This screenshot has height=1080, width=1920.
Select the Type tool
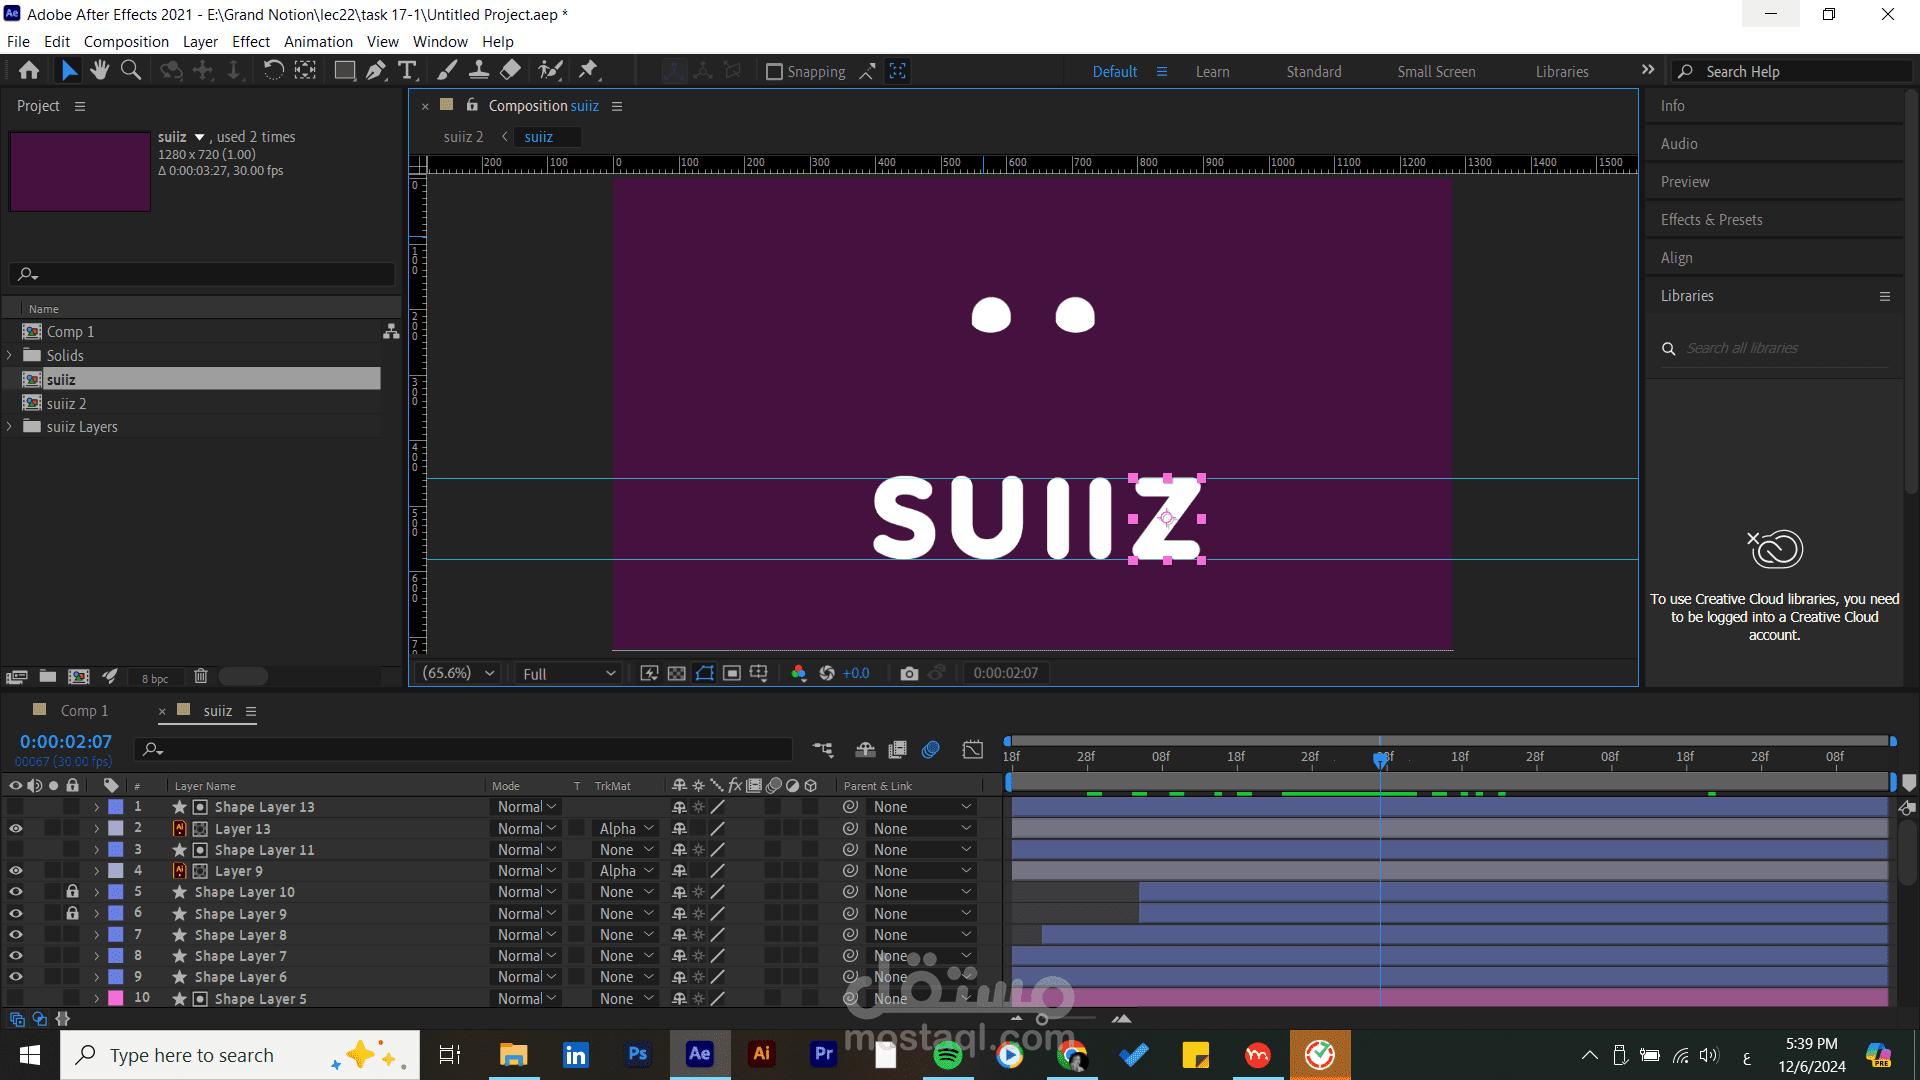click(x=407, y=70)
